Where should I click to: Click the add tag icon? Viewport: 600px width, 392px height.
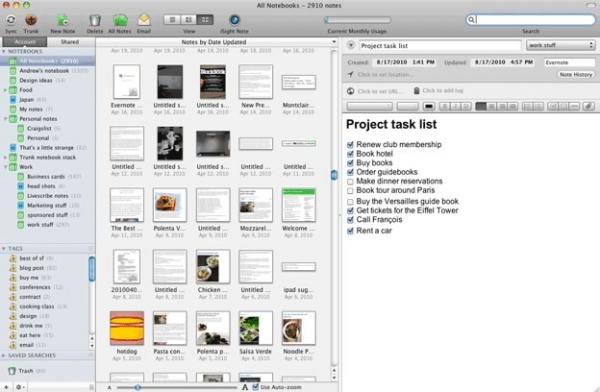(x=417, y=91)
